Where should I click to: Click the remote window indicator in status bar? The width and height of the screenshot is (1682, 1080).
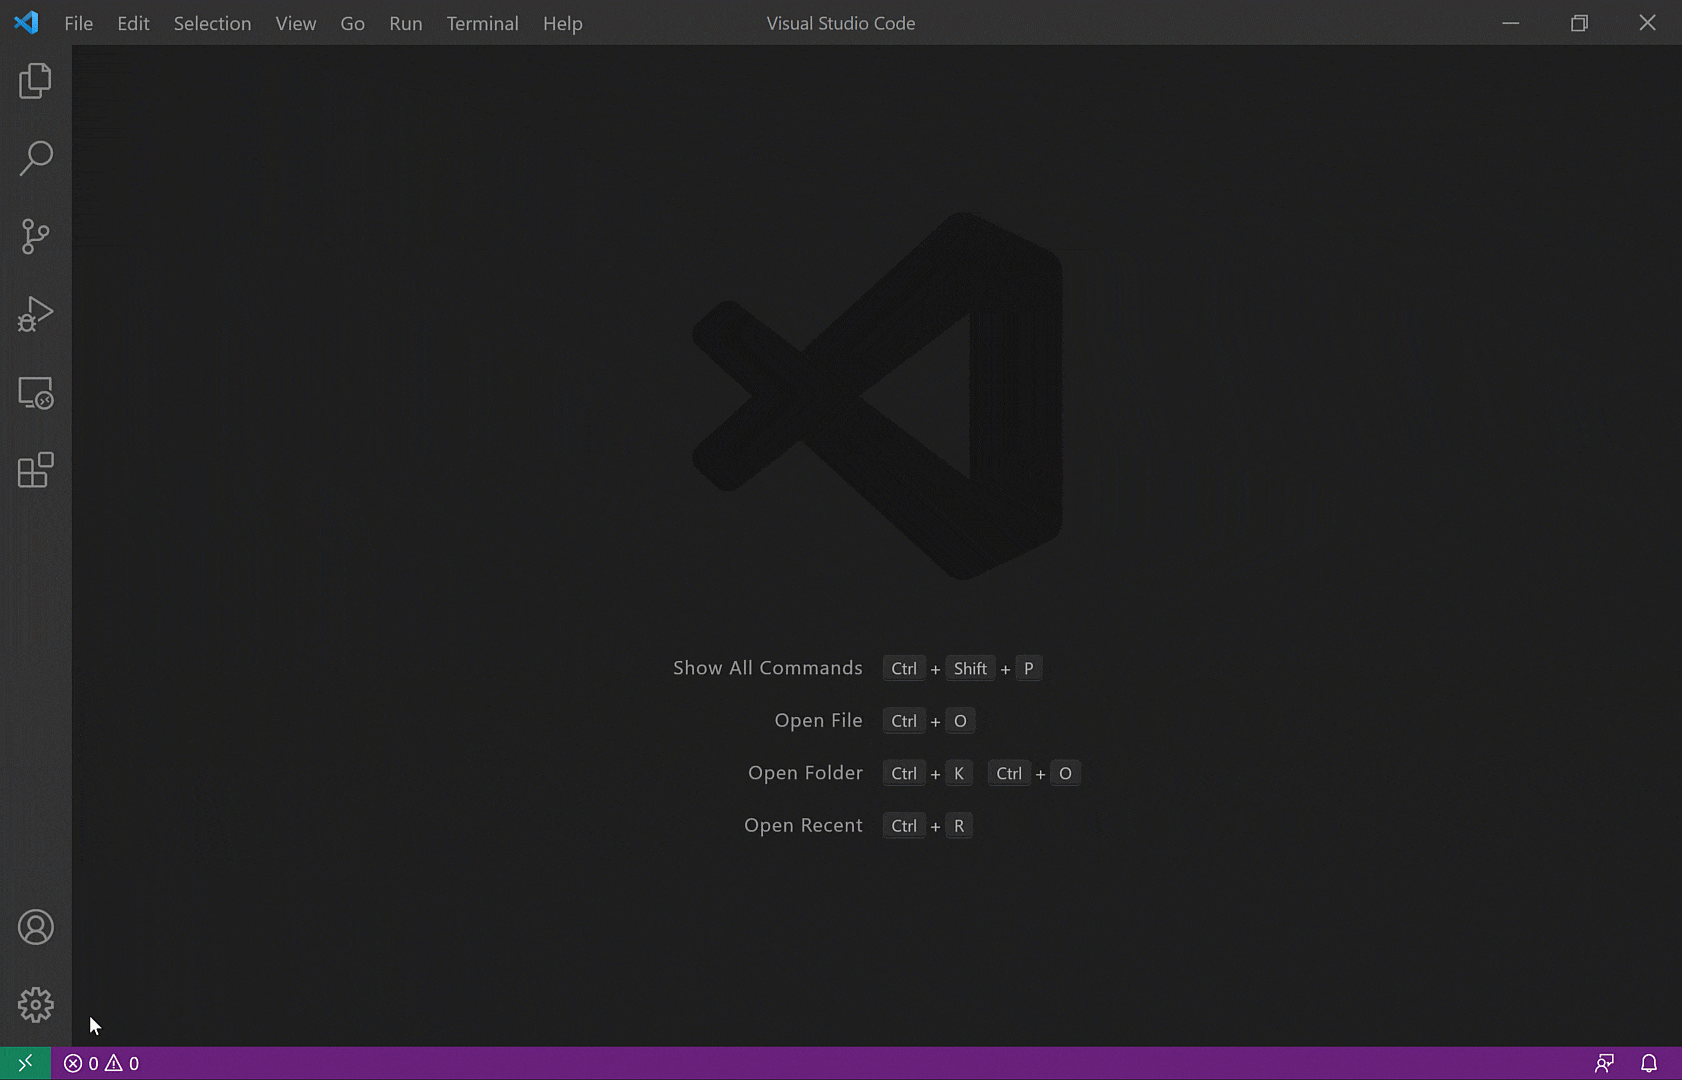pos(26,1063)
